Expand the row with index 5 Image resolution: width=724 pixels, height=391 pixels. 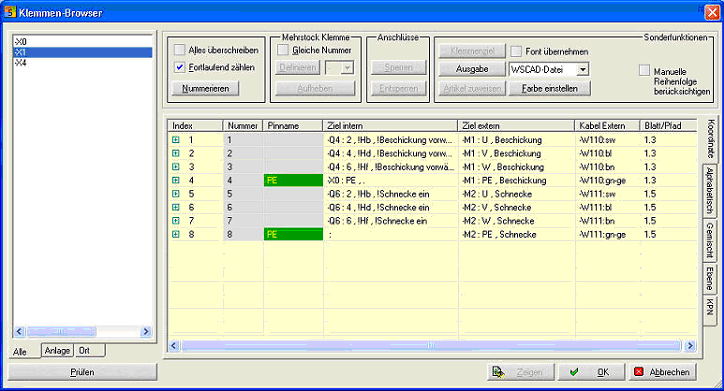175,193
